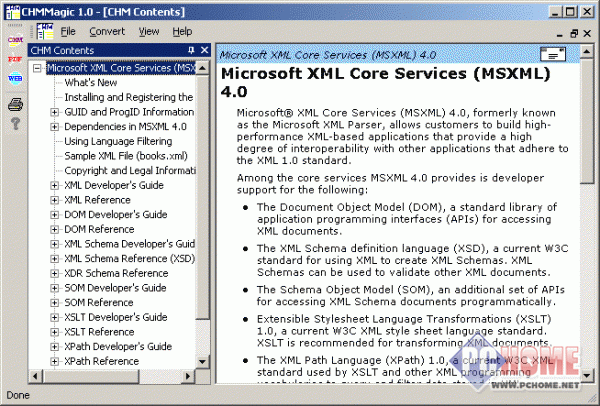Collapse the Microsoft XML Core Services root node
Image resolution: width=600 pixels, height=406 pixels.
click(37, 68)
